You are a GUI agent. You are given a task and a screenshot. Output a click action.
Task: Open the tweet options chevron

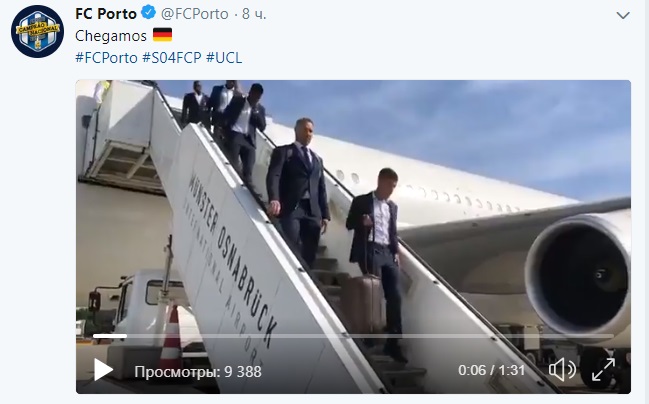tap(623, 15)
